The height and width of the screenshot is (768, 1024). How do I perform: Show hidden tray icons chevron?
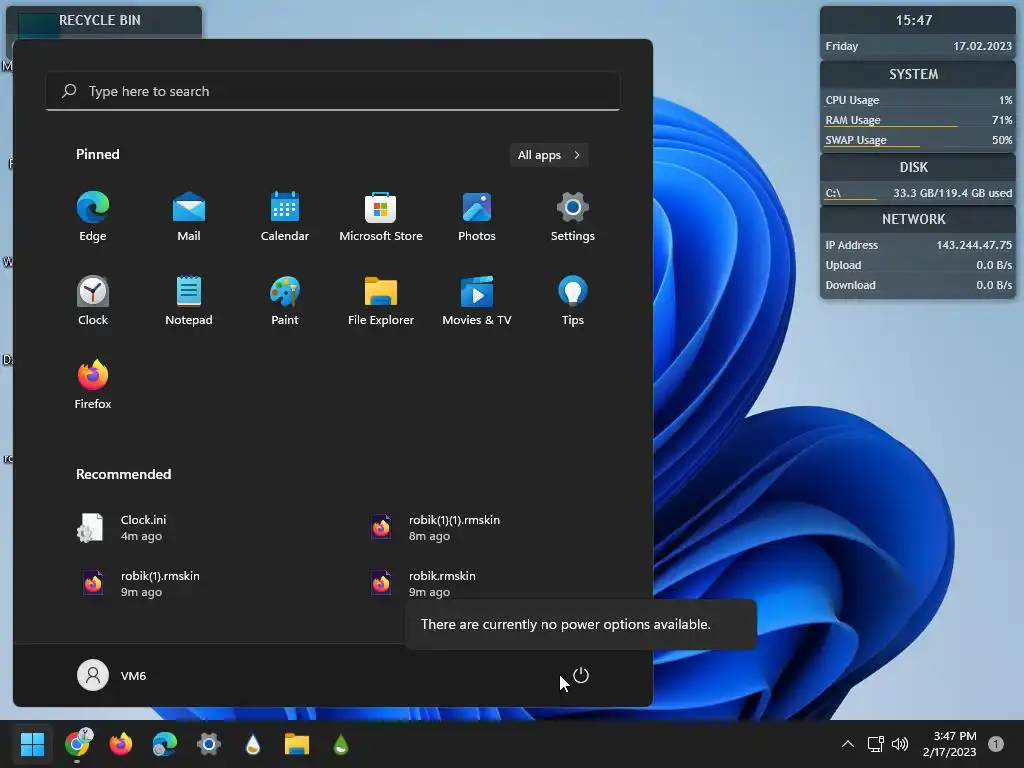(848, 744)
